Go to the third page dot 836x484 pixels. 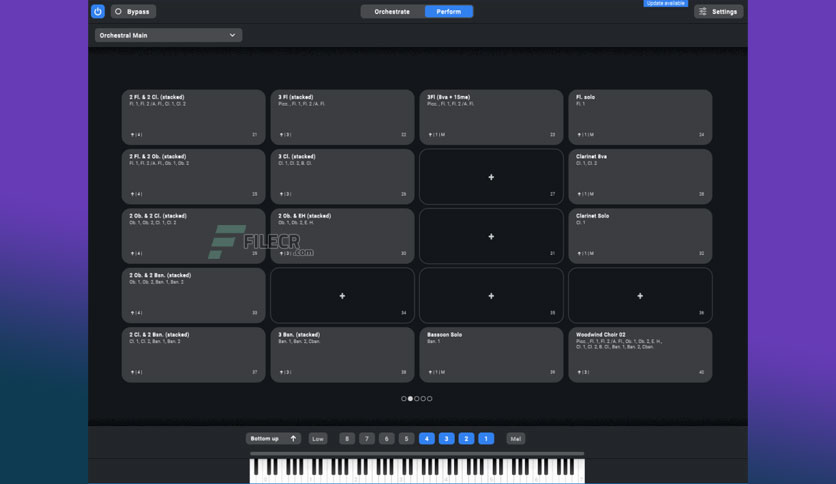tap(417, 398)
